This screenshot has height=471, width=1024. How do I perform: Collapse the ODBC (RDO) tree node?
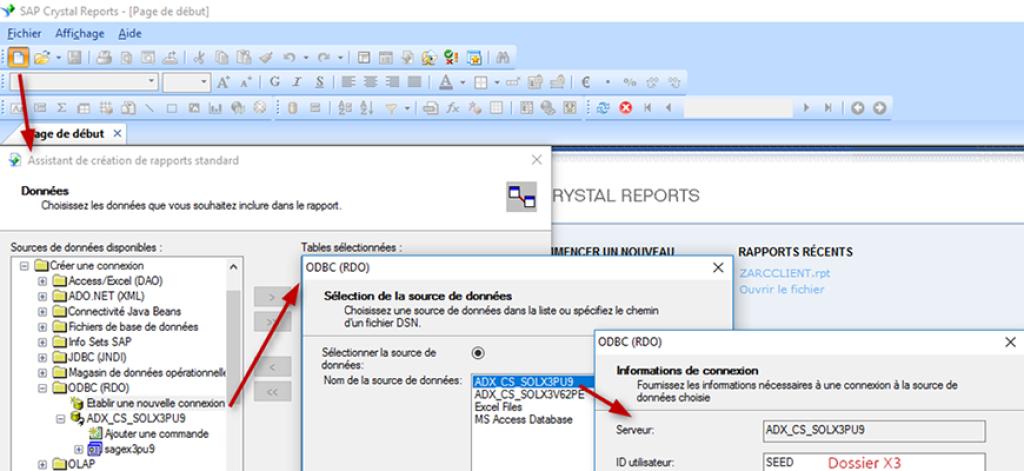click(x=42, y=388)
